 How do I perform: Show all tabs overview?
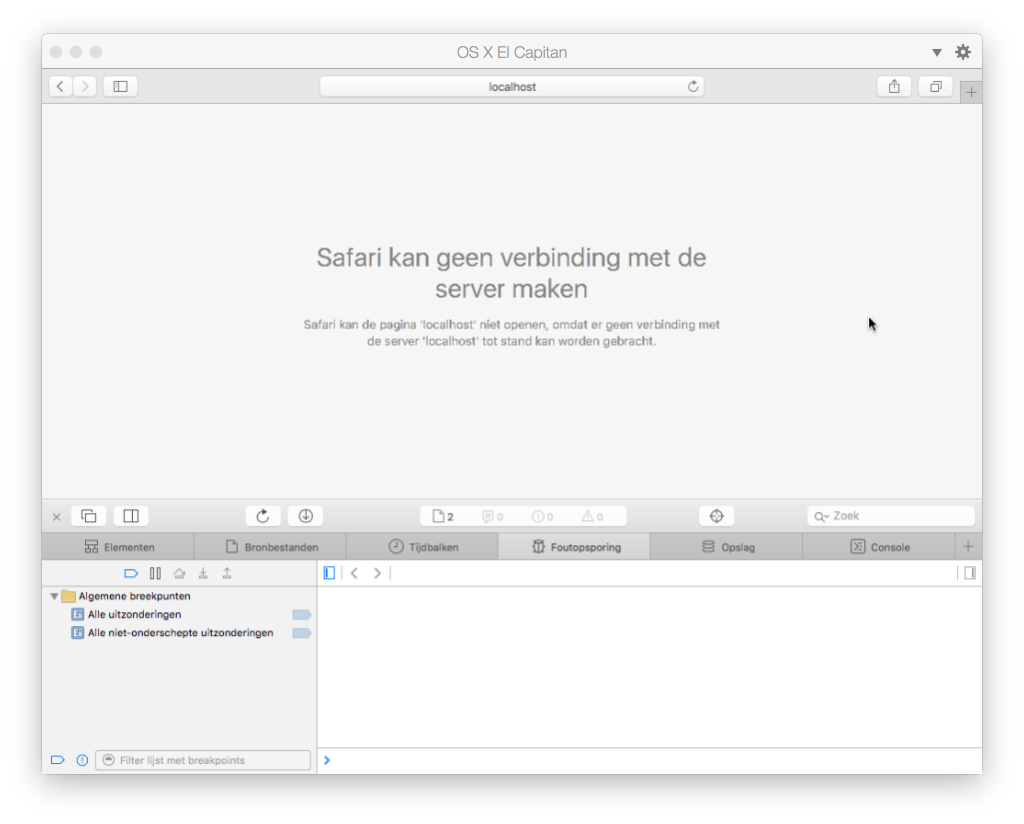[x=936, y=86]
